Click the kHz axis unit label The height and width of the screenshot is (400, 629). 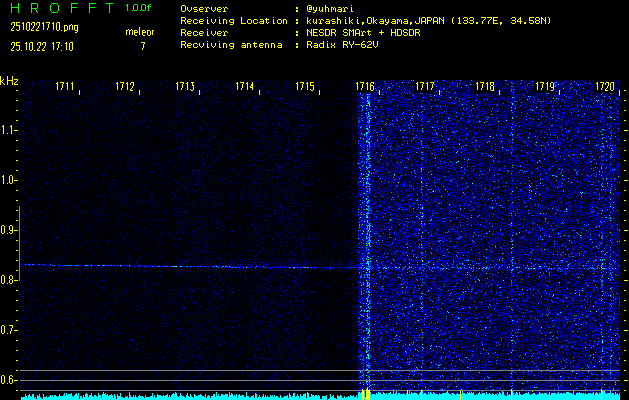click(9, 81)
